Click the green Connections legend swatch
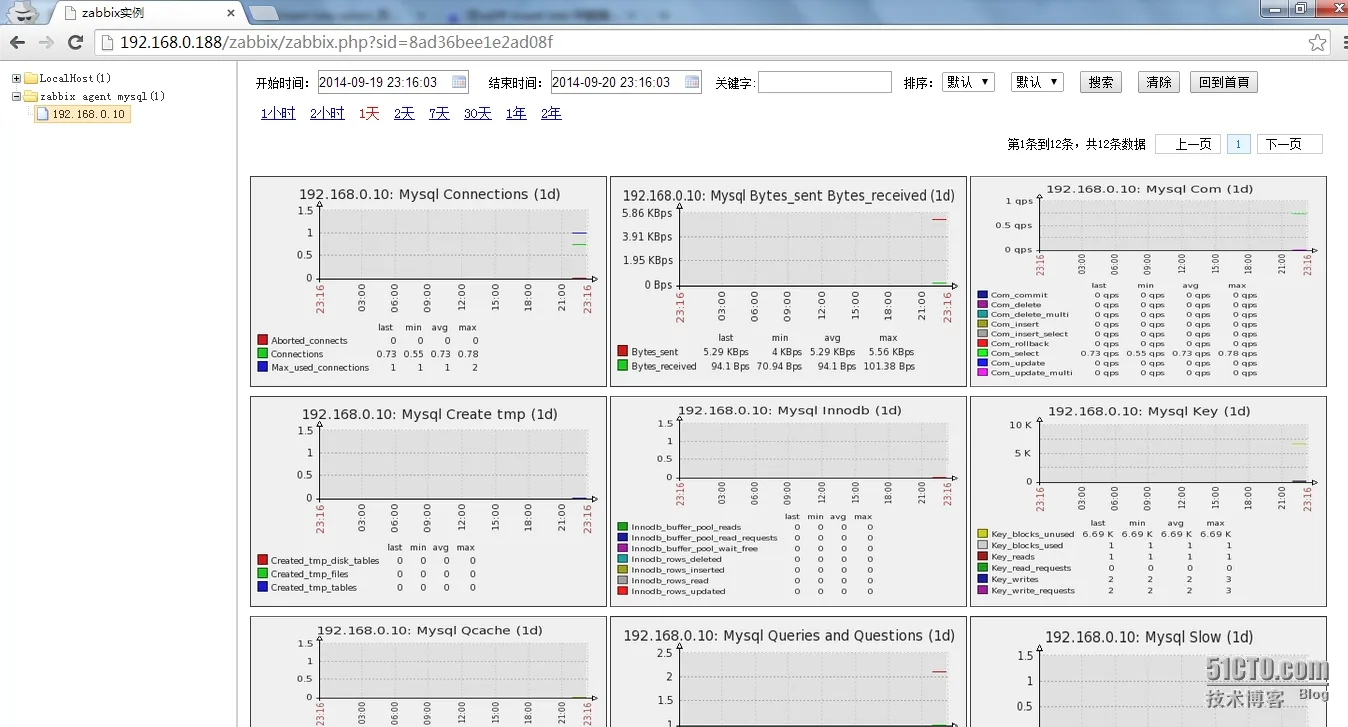 tap(262, 354)
